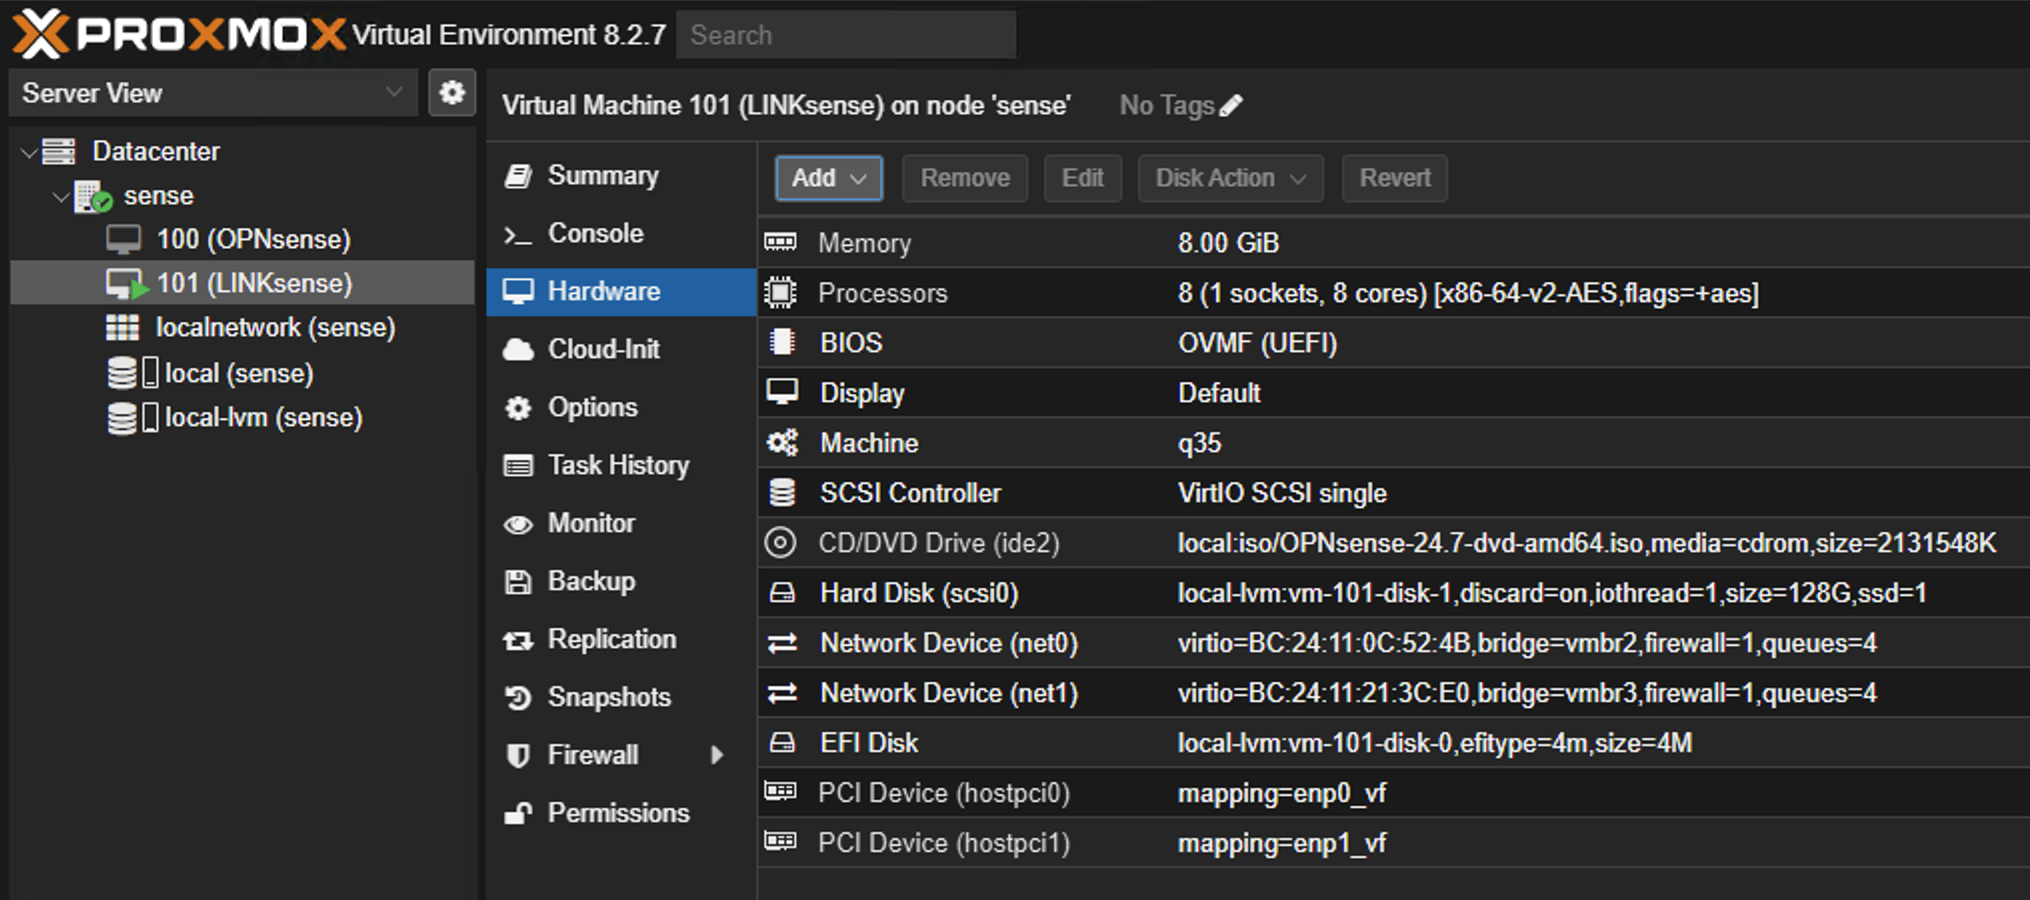Image resolution: width=2030 pixels, height=900 pixels.
Task: Click the BIOS row chip icon
Action: 782,342
